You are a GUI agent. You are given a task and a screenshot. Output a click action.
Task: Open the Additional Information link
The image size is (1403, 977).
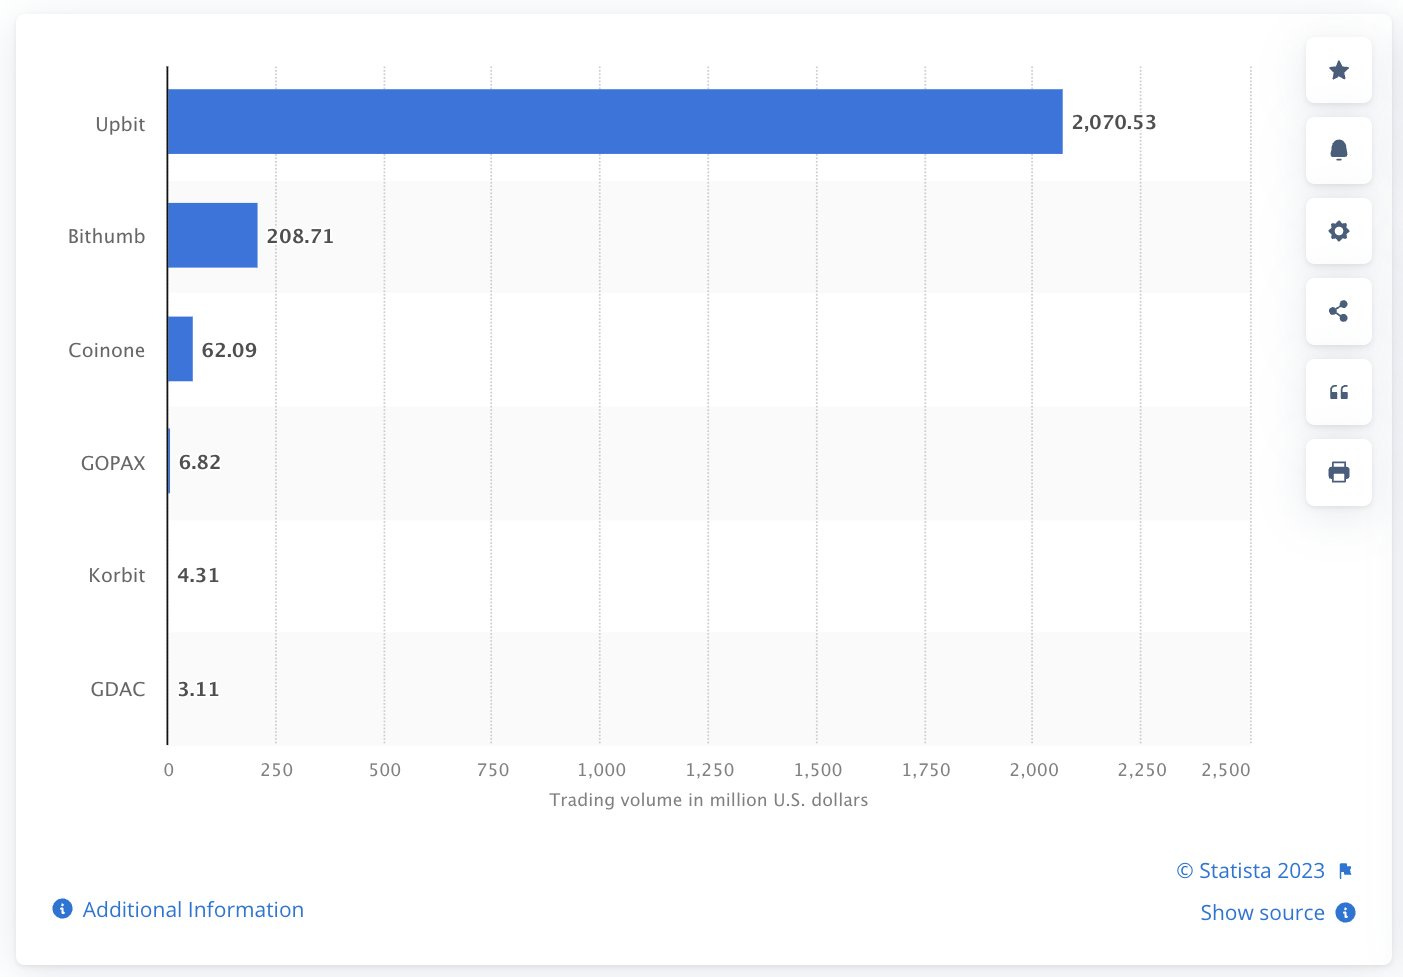point(193,910)
